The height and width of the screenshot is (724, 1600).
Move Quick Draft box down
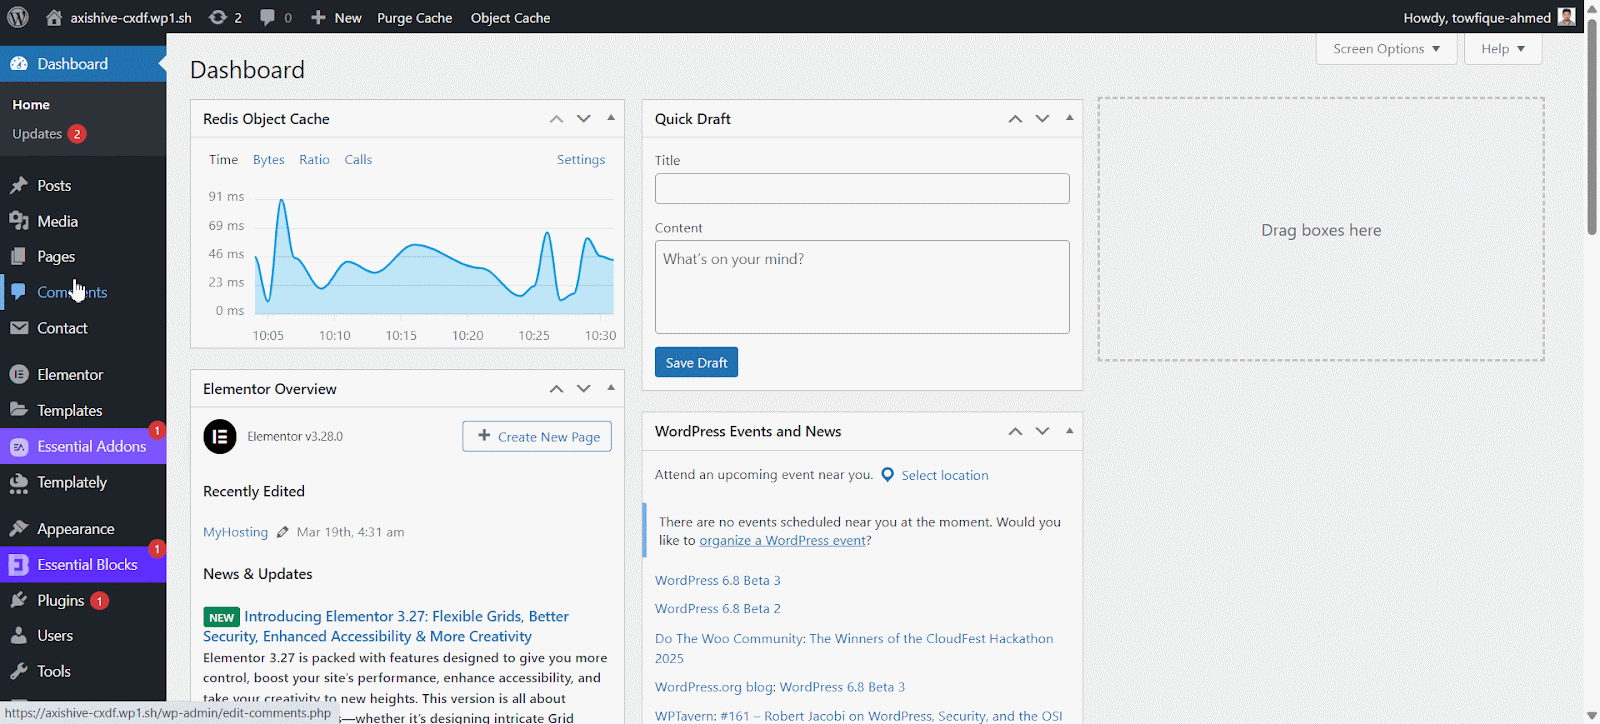1042,119
